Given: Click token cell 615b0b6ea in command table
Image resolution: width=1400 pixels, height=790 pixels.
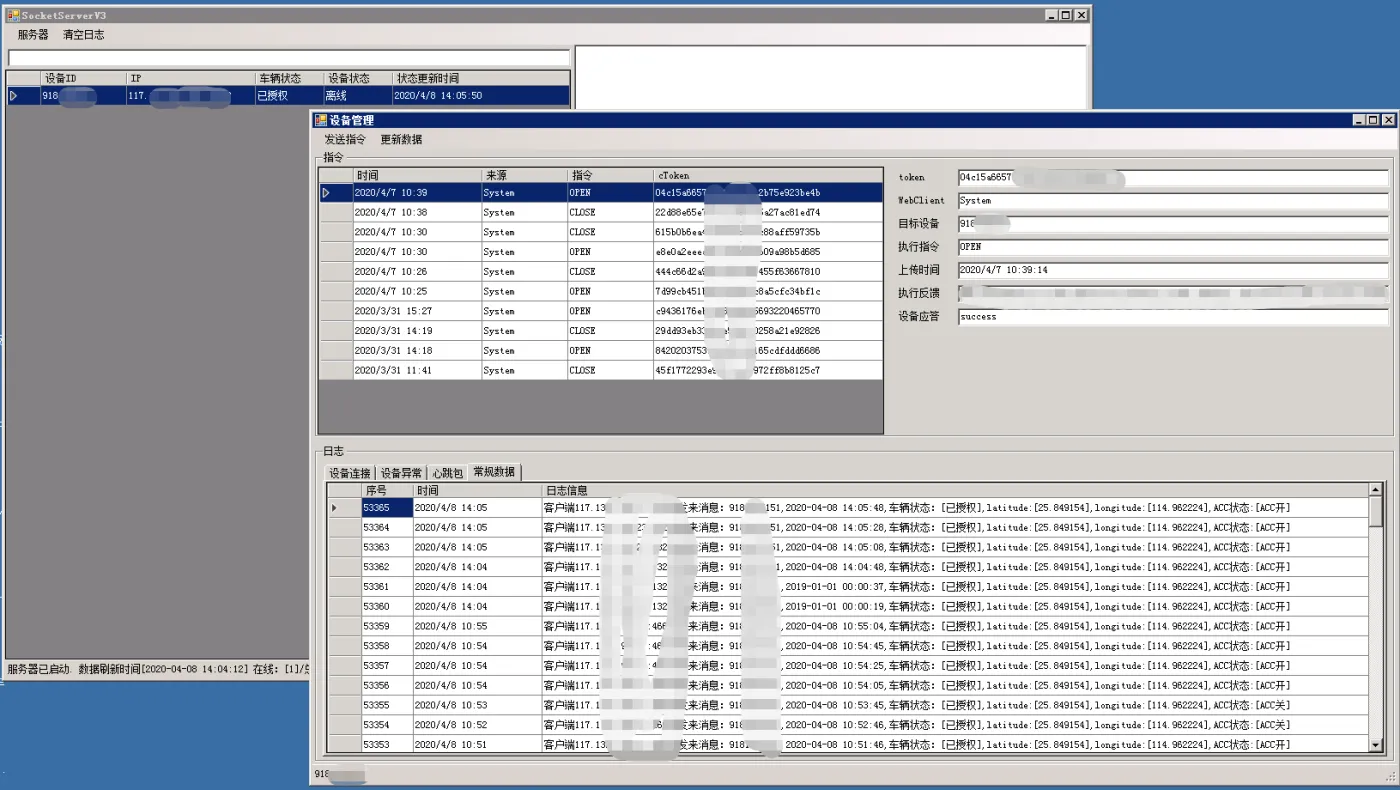Looking at the screenshot, I should (x=768, y=232).
